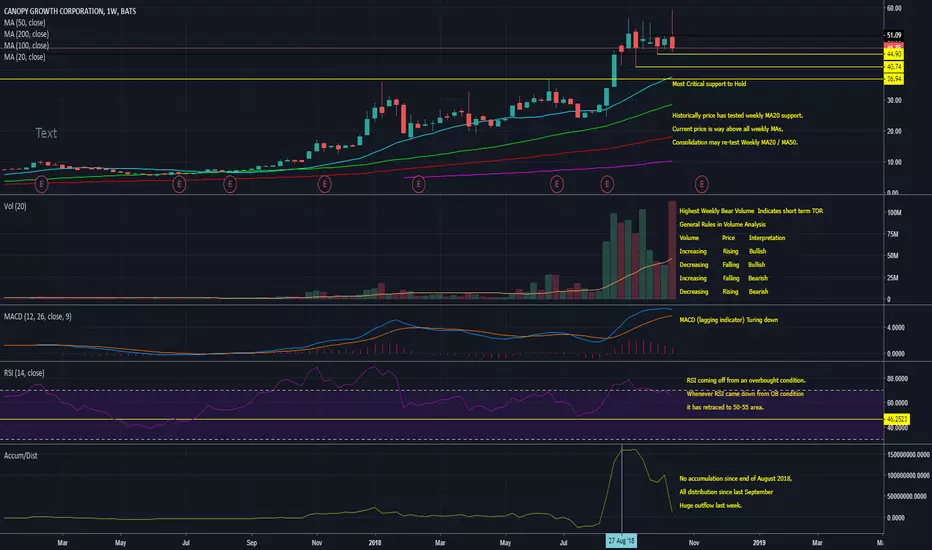Click 'No accumulation since end of August' note

tap(735, 479)
